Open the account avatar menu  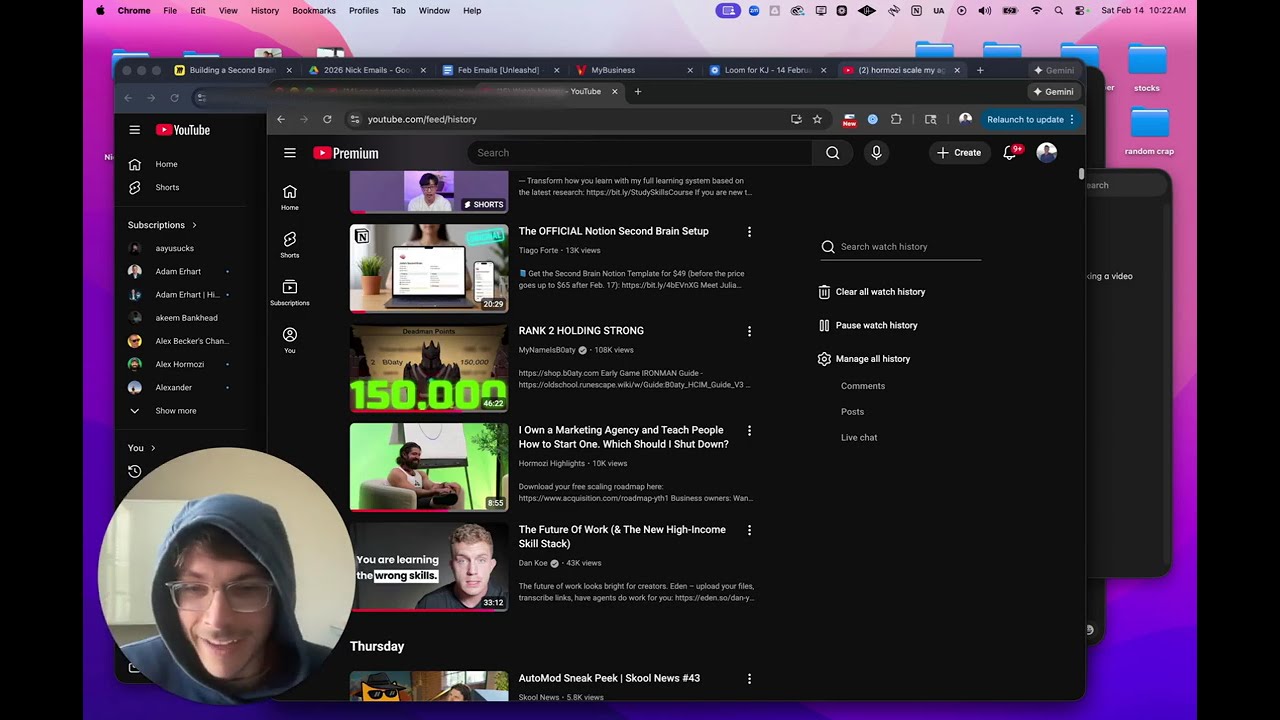tap(1046, 152)
